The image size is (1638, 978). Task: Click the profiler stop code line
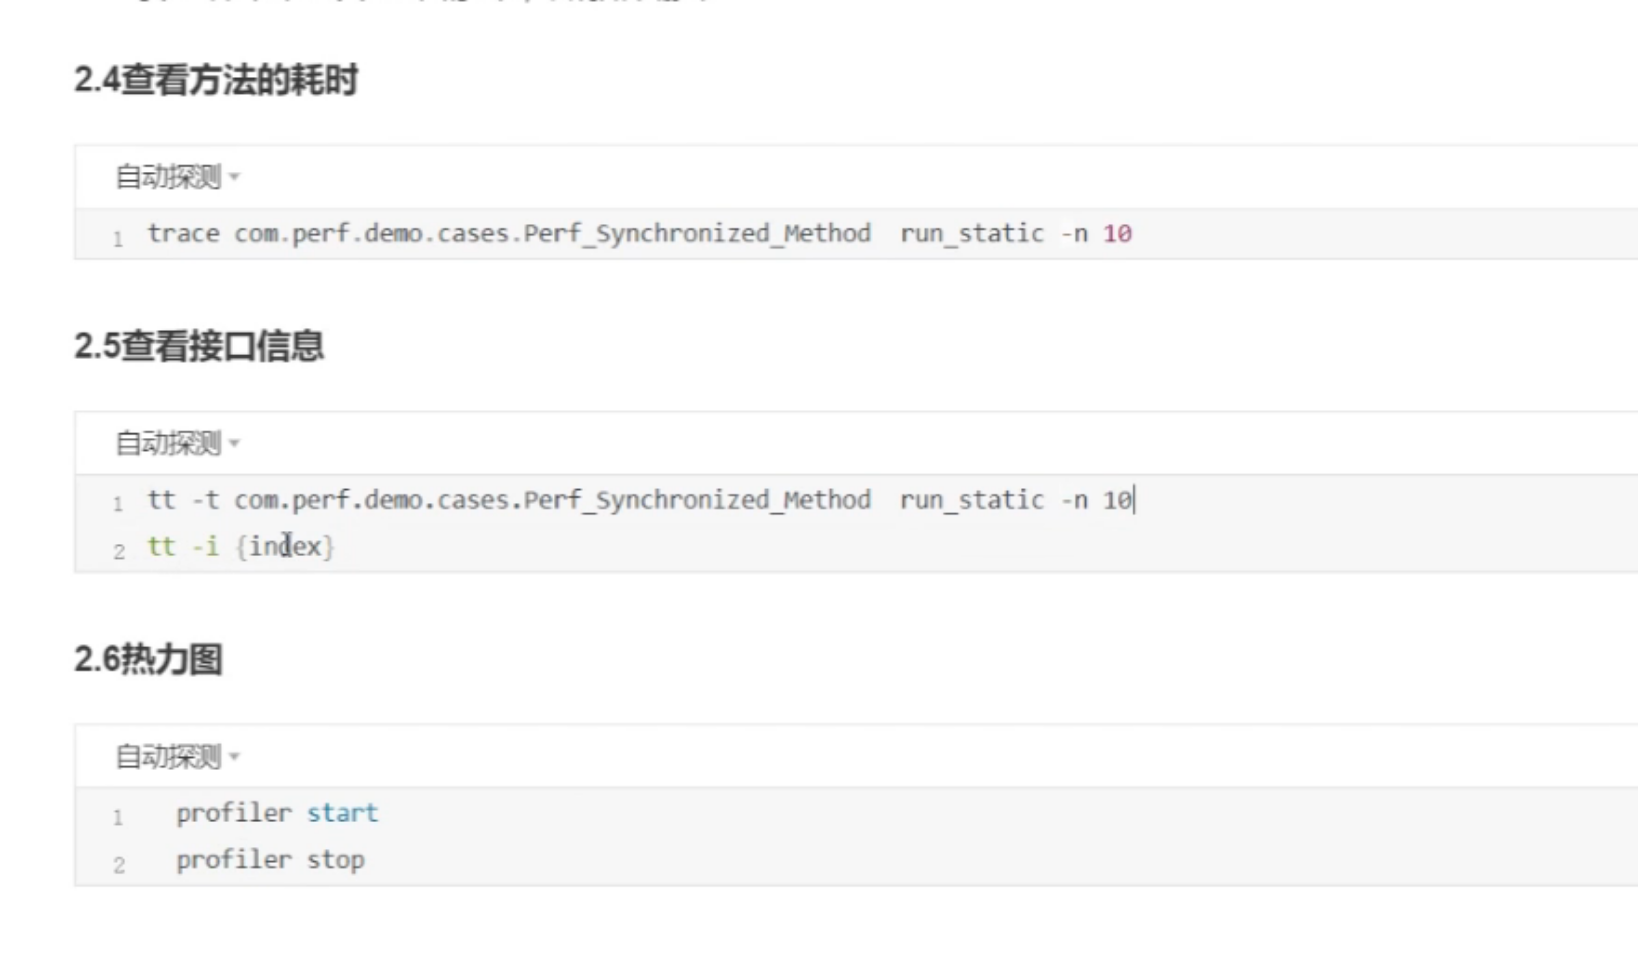click(x=270, y=860)
